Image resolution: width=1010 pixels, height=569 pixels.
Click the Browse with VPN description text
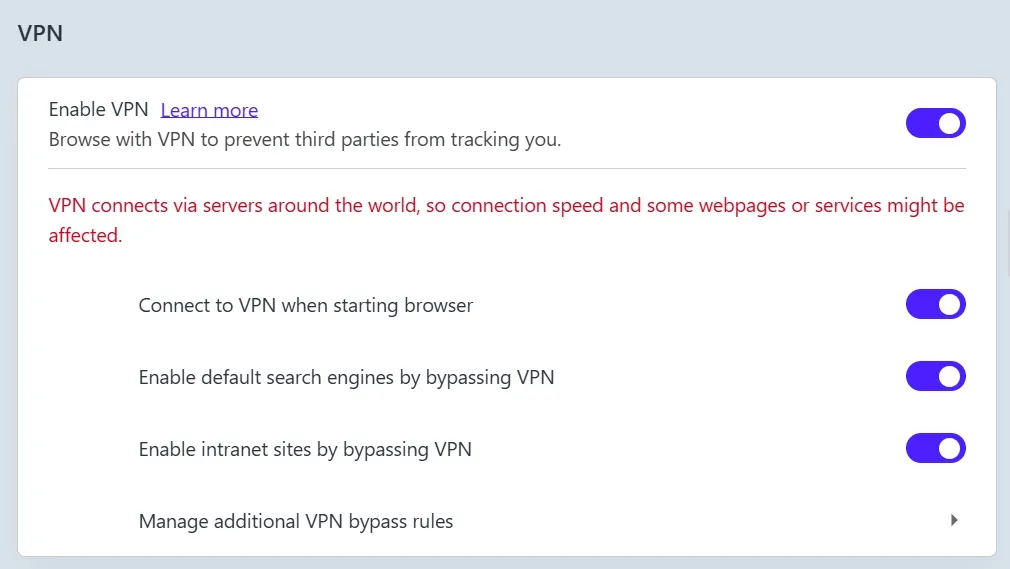pos(305,140)
